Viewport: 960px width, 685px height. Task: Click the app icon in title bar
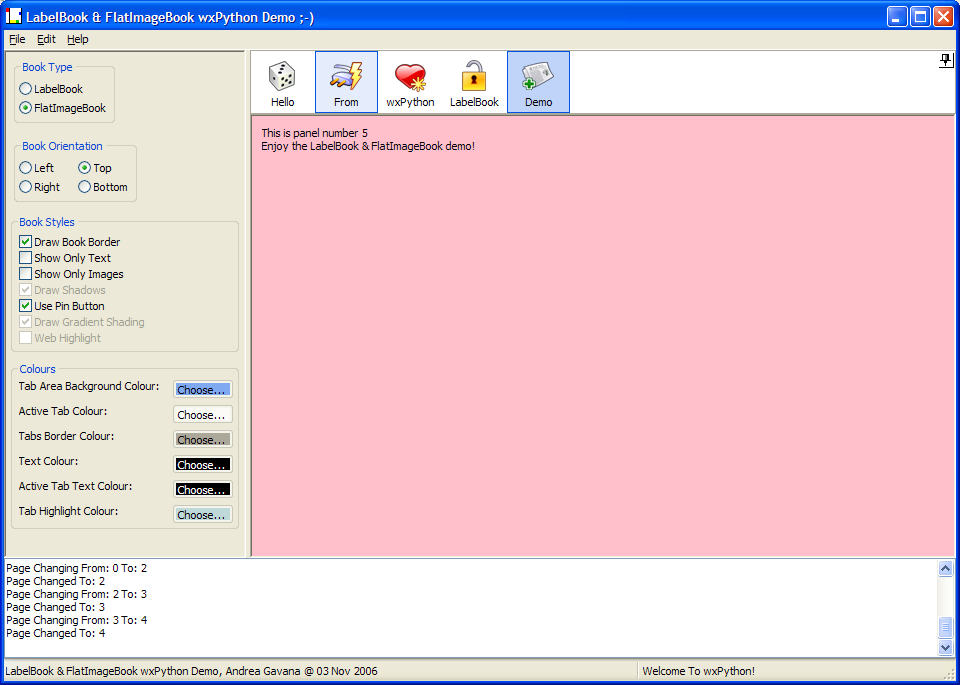click(x=14, y=16)
